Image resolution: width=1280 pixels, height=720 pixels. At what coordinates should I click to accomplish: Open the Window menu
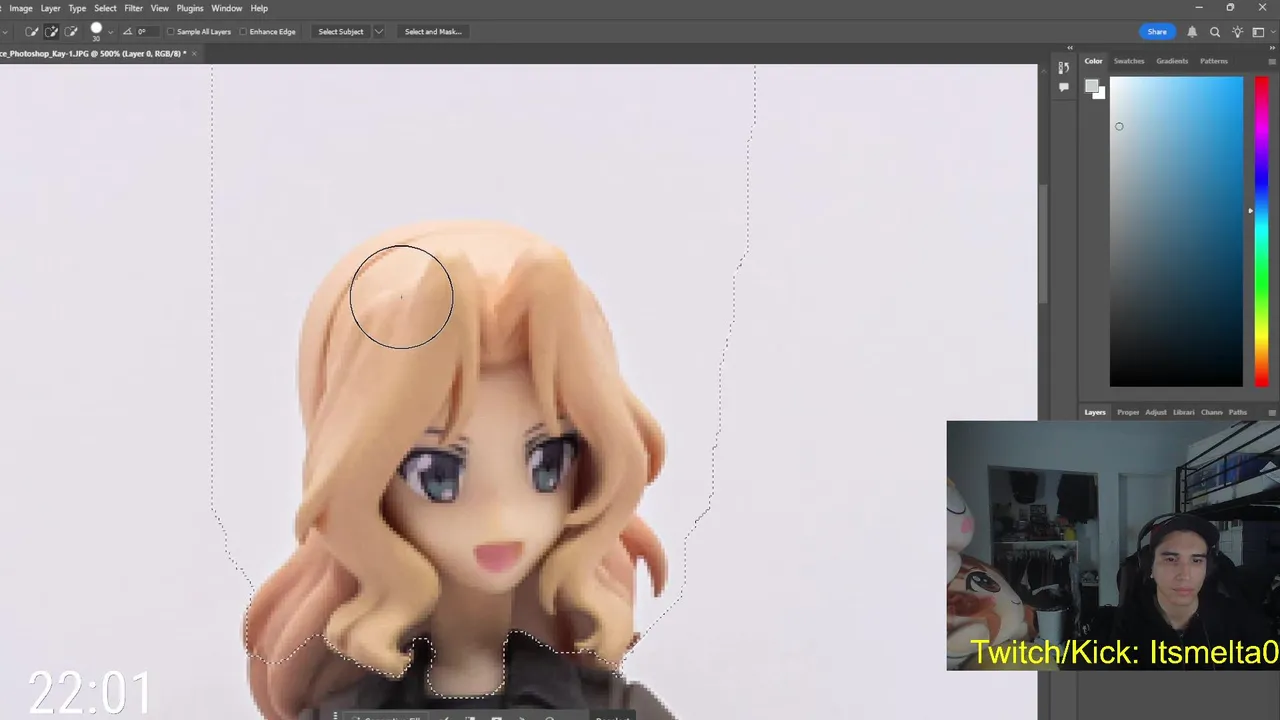click(x=227, y=8)
